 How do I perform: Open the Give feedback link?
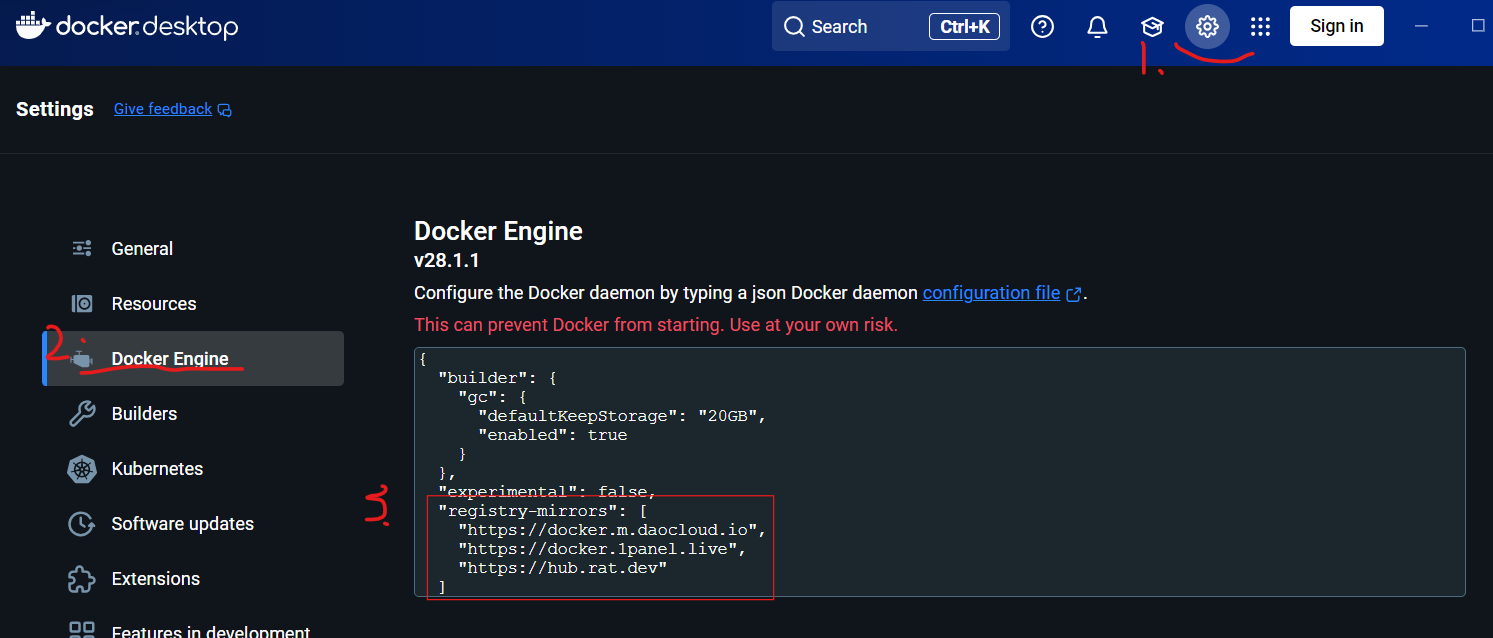click(x=163, y=109)
